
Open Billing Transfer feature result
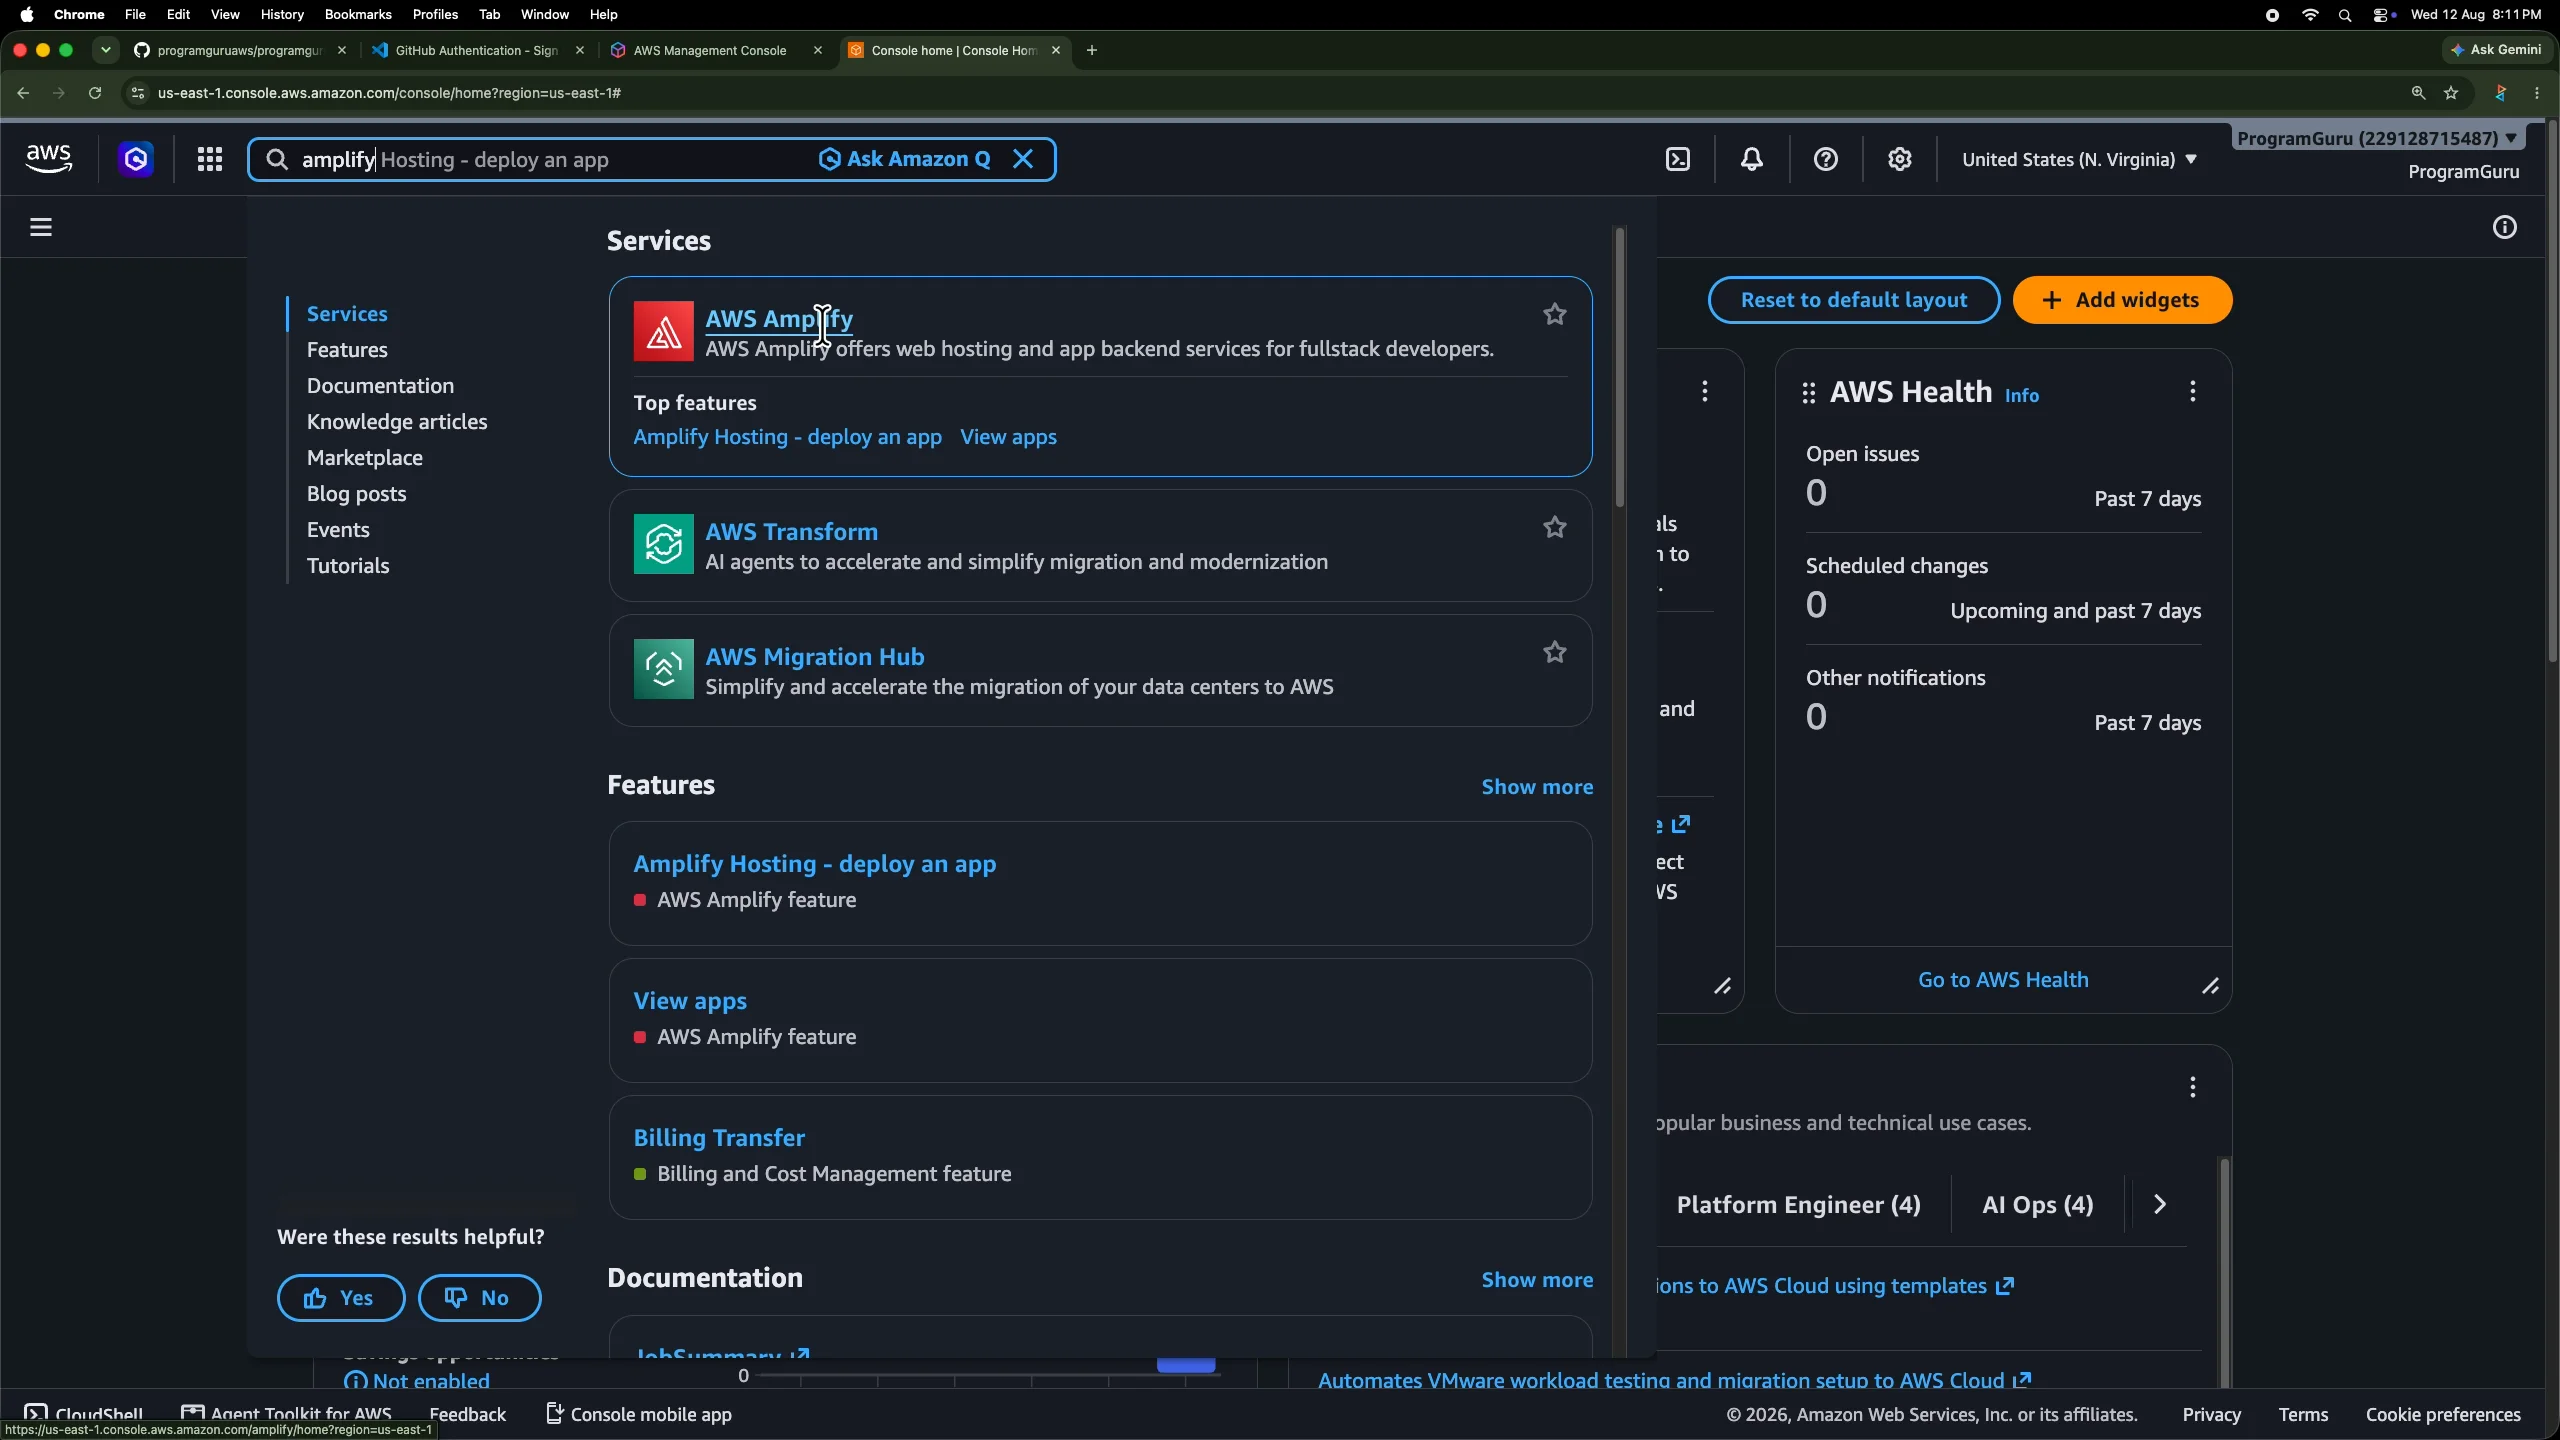719,1138
